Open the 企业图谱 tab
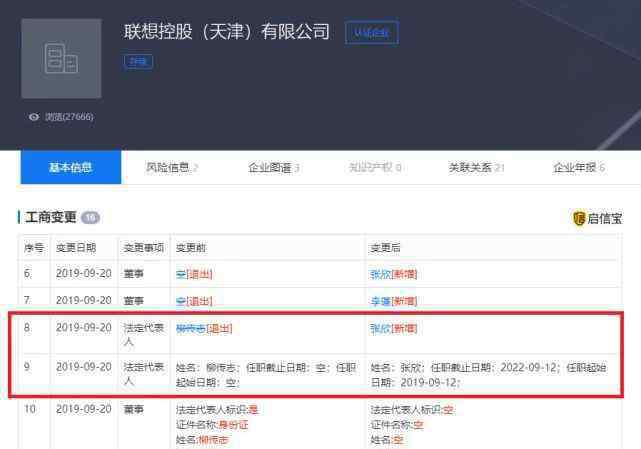Viewport: 641px width, 449px height. 274,167
